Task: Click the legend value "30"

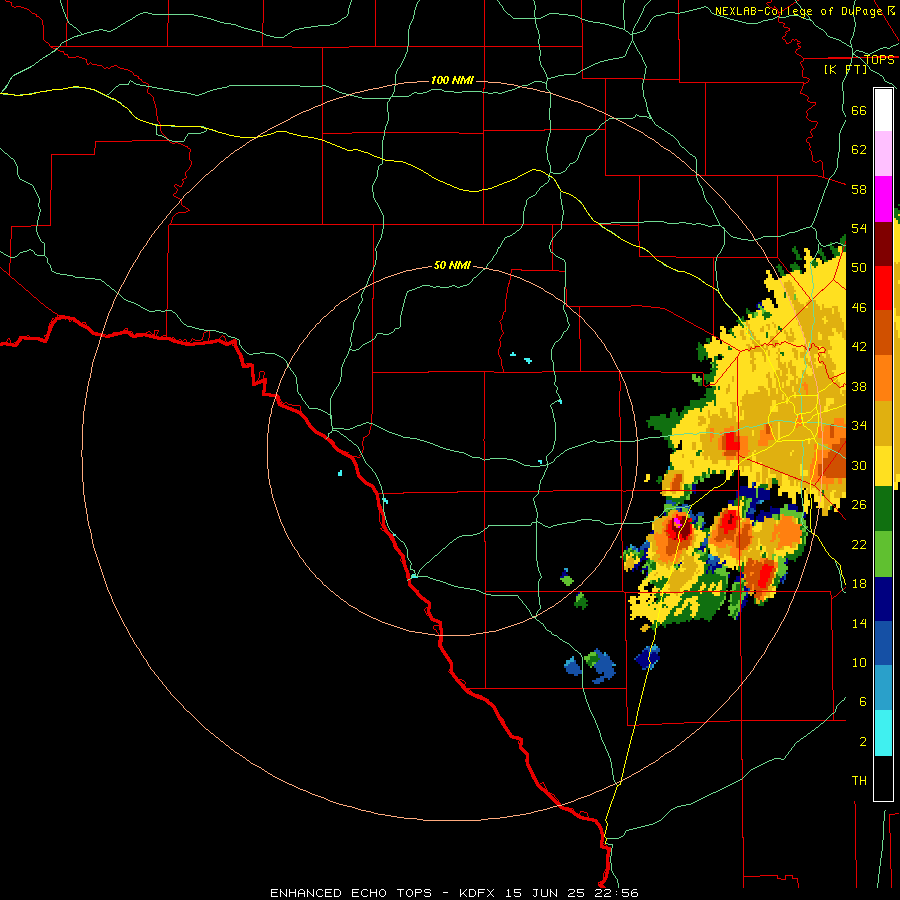Action: tap(859, 465)
